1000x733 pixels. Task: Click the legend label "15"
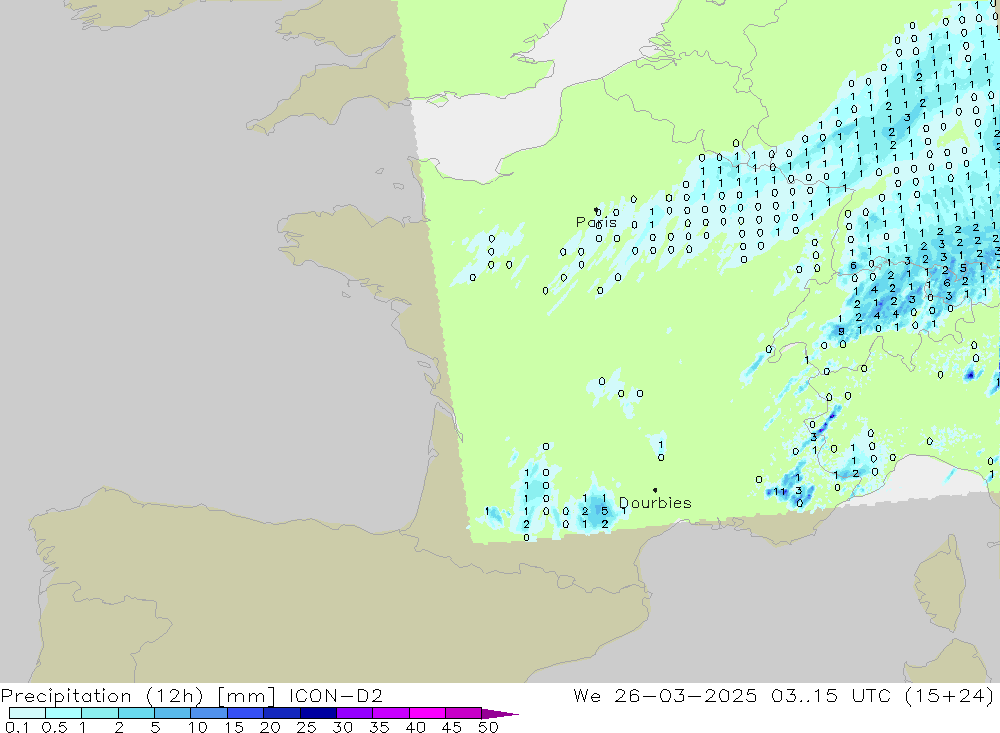click(x=234, y=727)
